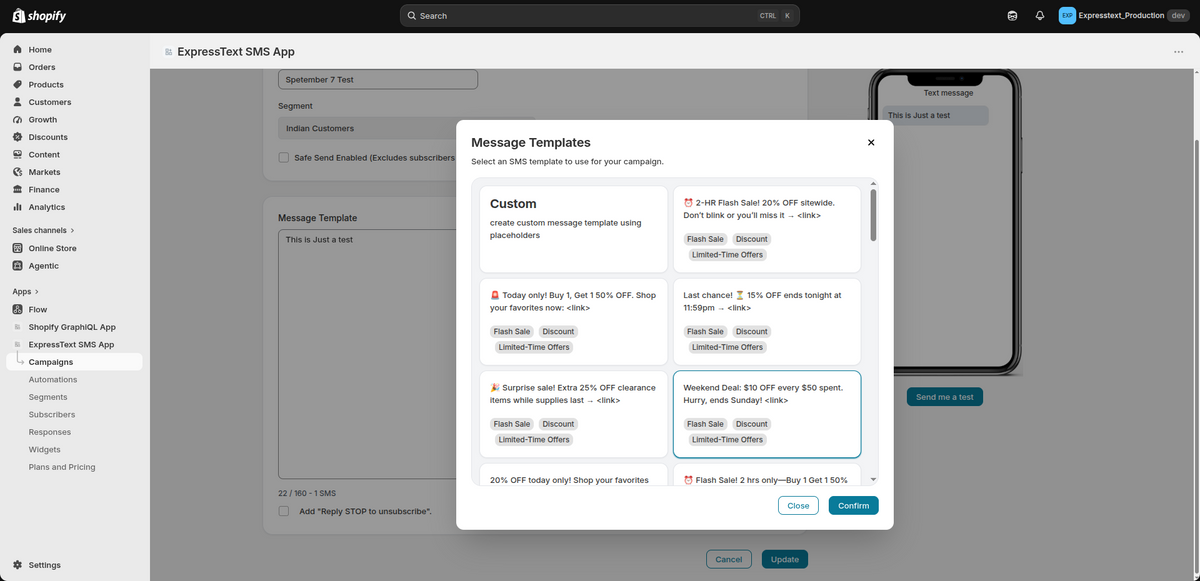Click the Send me a test button
The width and height of the screenshot is (1200, 581).
[x=945, y=397]
